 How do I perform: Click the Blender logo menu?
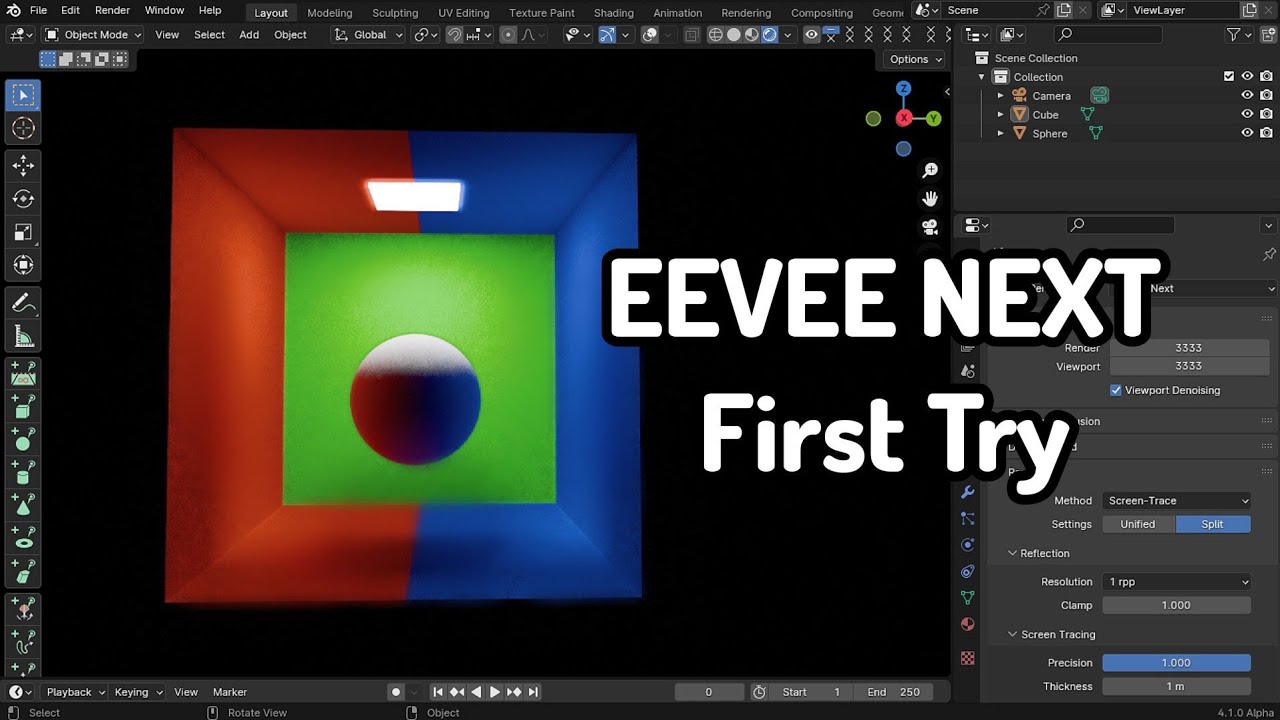(x=12, y=10)
